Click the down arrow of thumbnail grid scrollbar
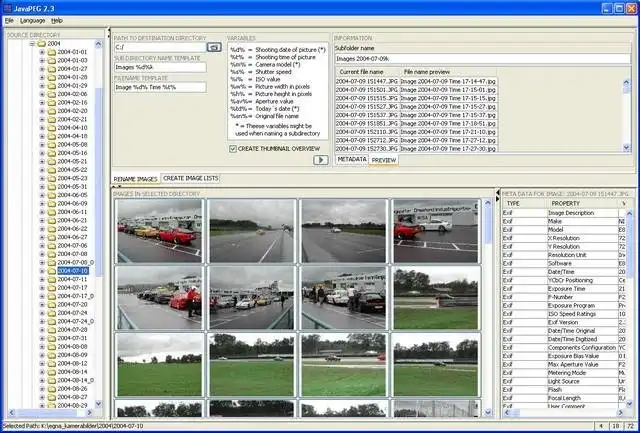The width and height of the screenshot is (640, 433). coord(488,412)
